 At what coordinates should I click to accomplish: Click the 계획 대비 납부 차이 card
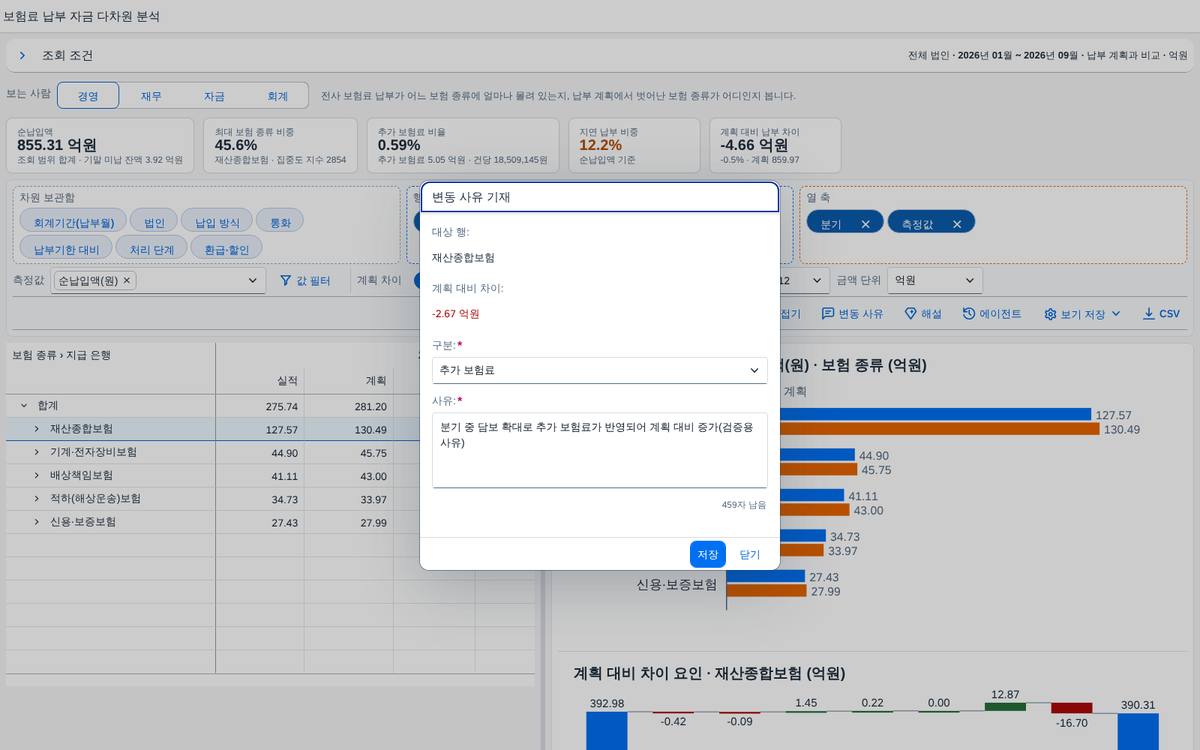pyautogui.click(x=776, y=146)
